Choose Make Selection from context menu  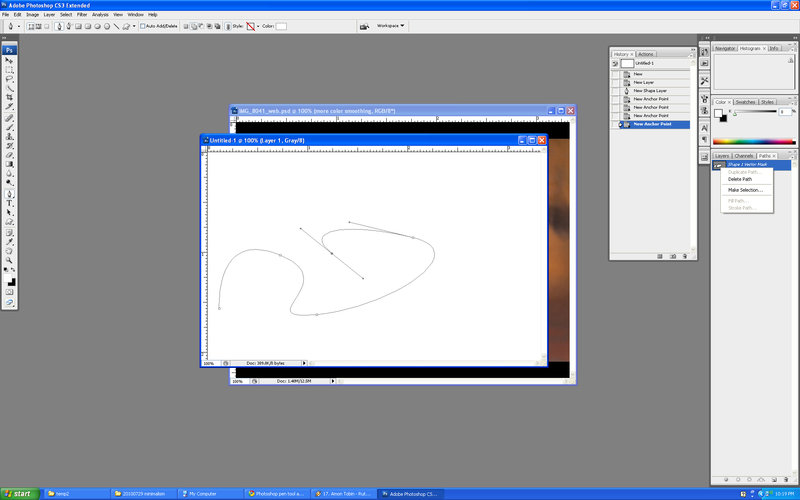(x=745, y=190)
